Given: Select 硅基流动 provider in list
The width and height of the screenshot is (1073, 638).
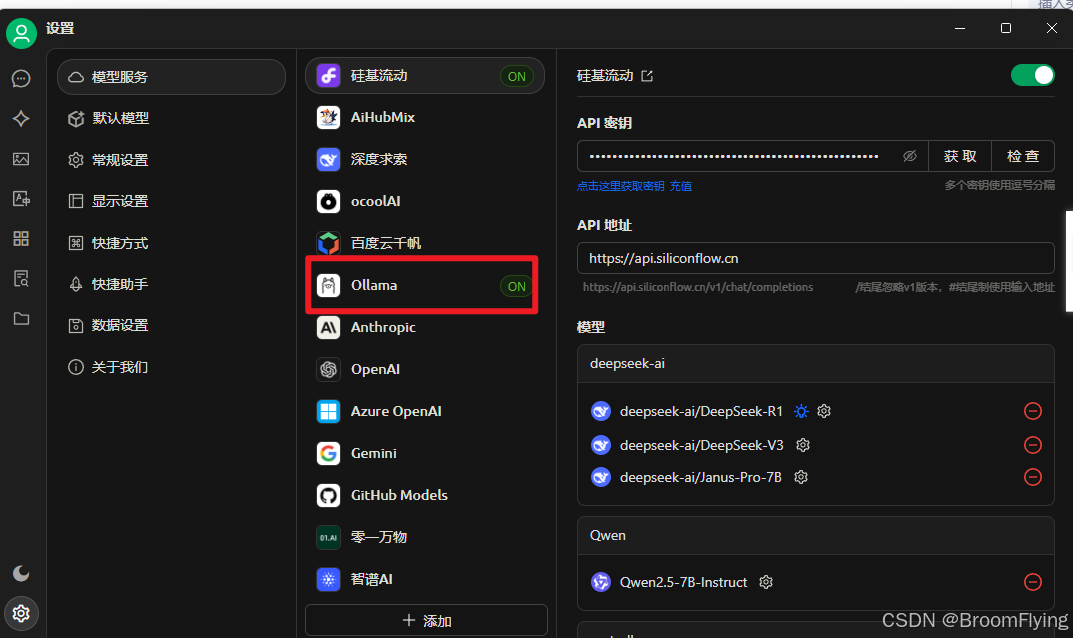Looking at the screenshot, I should [424, 75].
